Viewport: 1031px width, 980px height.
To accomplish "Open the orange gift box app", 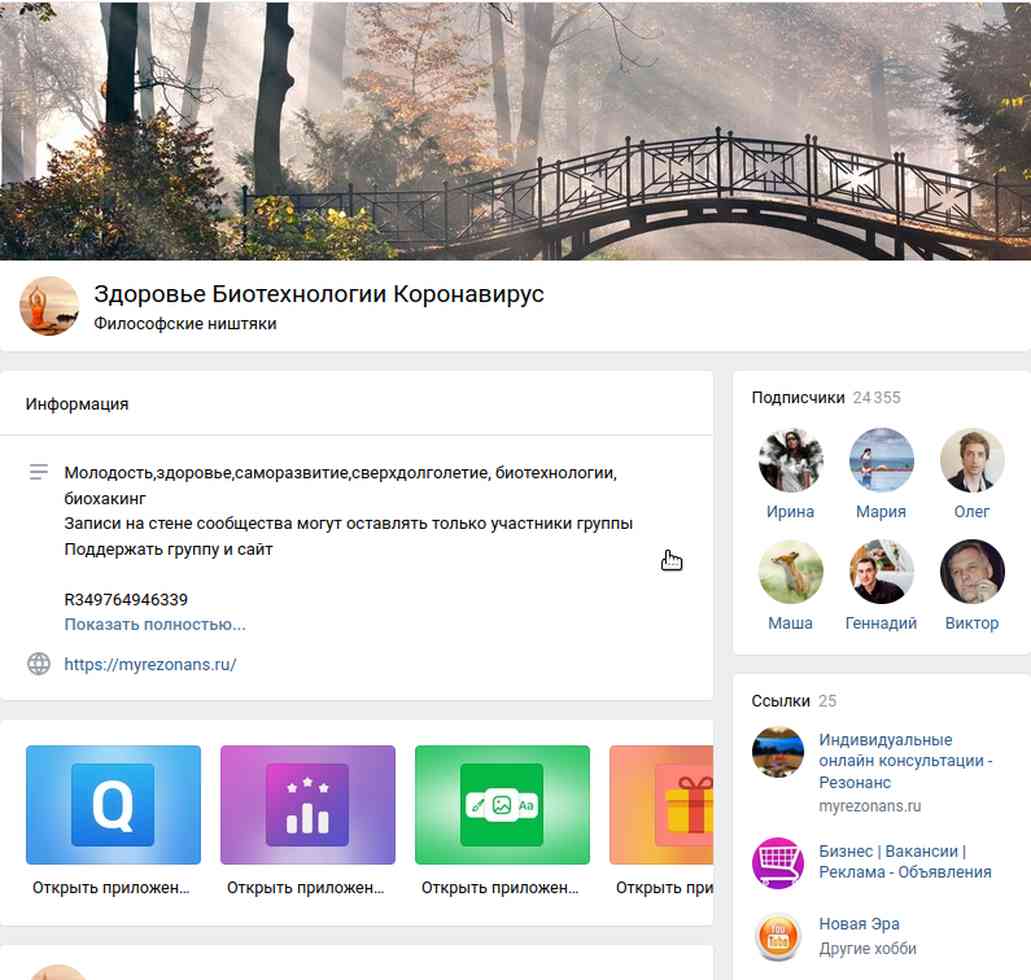I will [x=661, y=804].
